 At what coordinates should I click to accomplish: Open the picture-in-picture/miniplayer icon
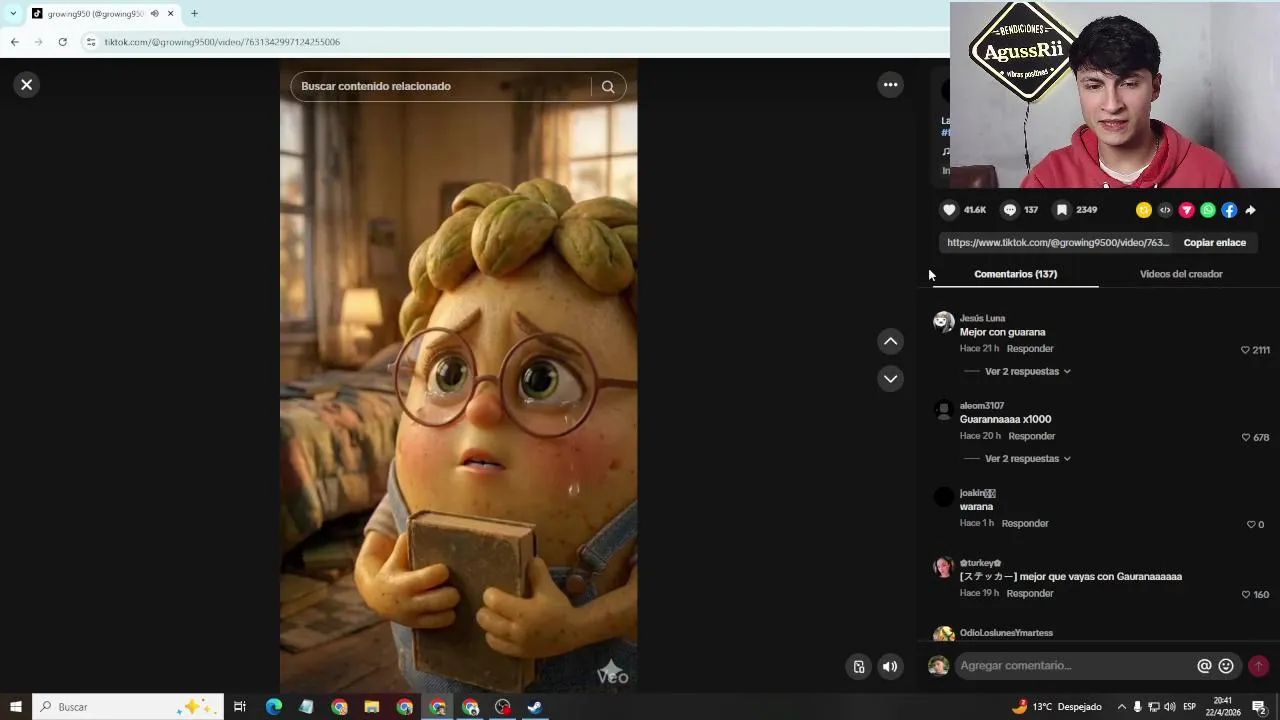858,667
